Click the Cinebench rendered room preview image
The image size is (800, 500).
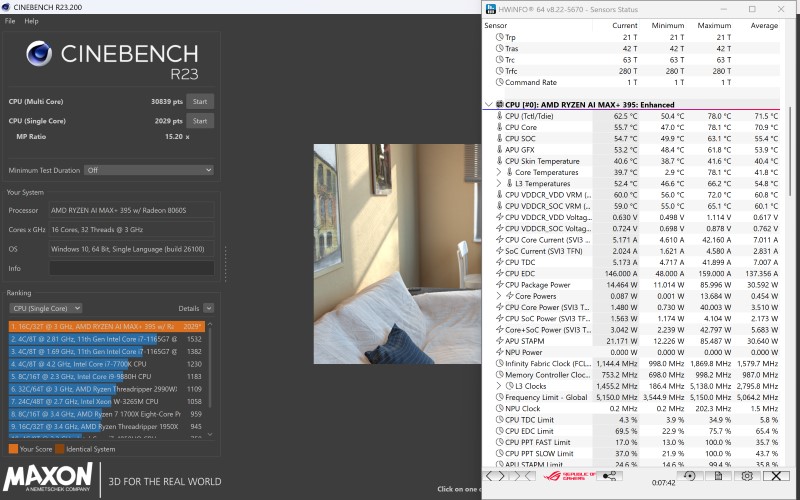397,254
